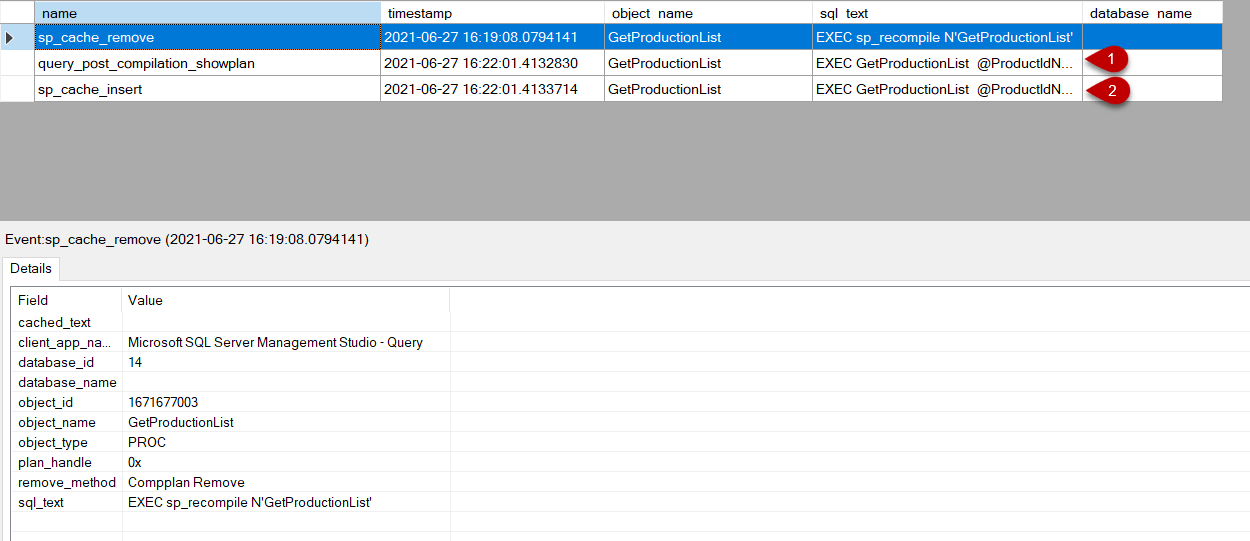Click the database_id value 14
This screenshot has width=1250, height=541.
[x=135, y=362]
